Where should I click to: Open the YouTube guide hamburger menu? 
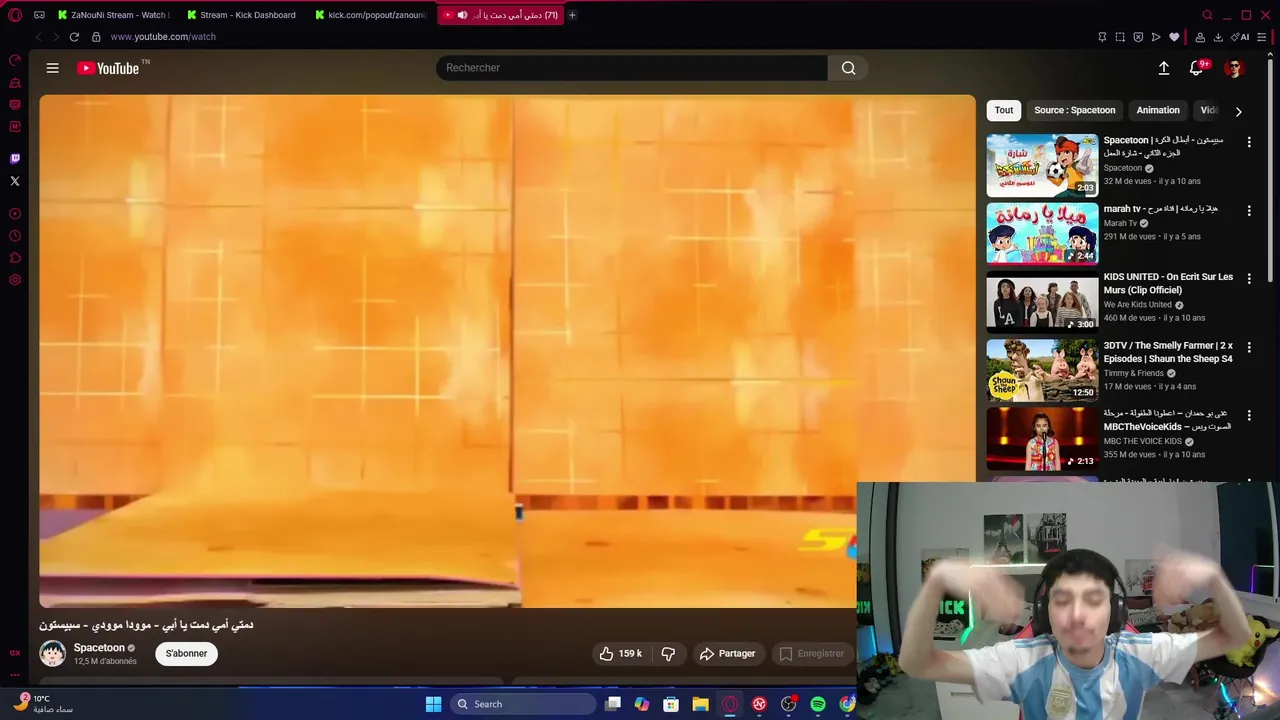click(52, 68)
